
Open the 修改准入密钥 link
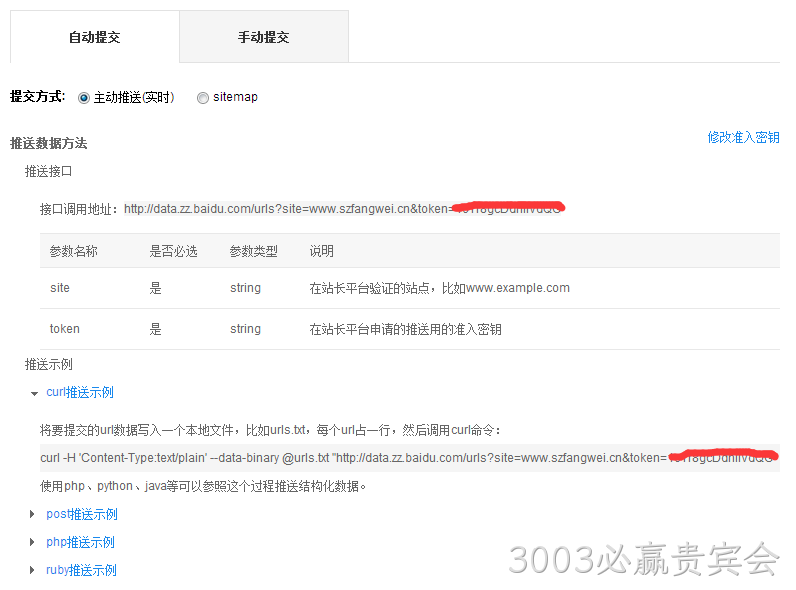743,137
